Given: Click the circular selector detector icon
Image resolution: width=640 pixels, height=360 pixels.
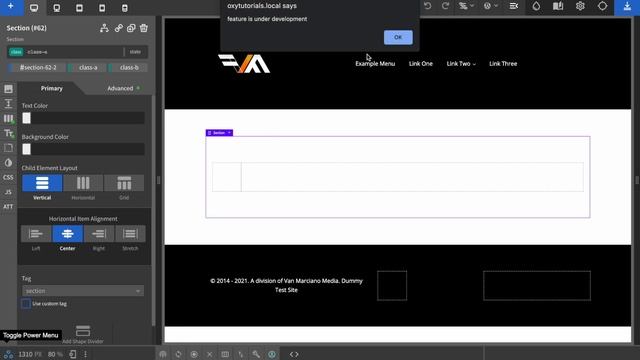Looking at the screenshot, I should point(602,6).
